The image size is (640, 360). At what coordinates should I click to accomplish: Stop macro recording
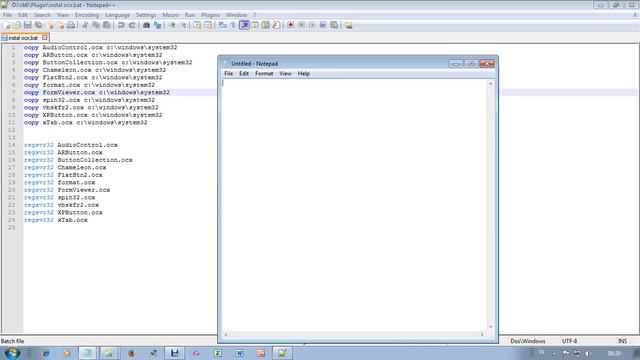[x=301, y=25]
